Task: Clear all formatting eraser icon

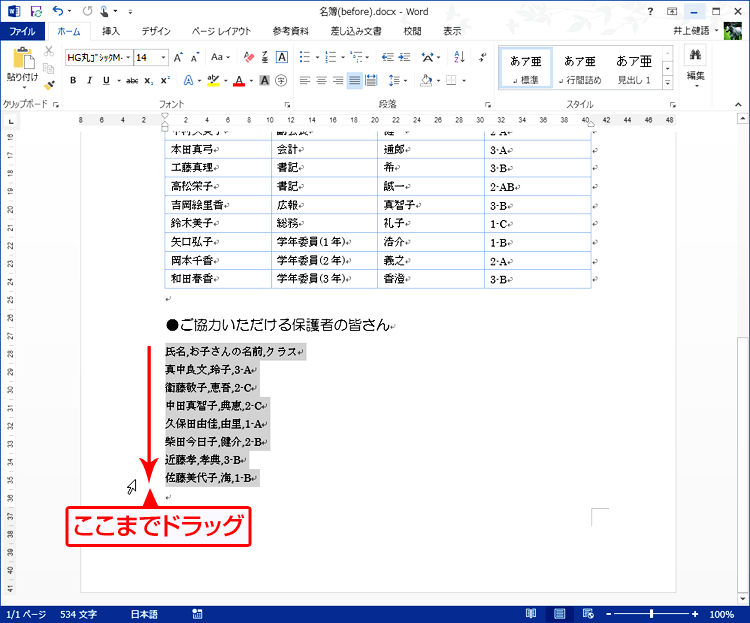Action: [x=249, y=57]
